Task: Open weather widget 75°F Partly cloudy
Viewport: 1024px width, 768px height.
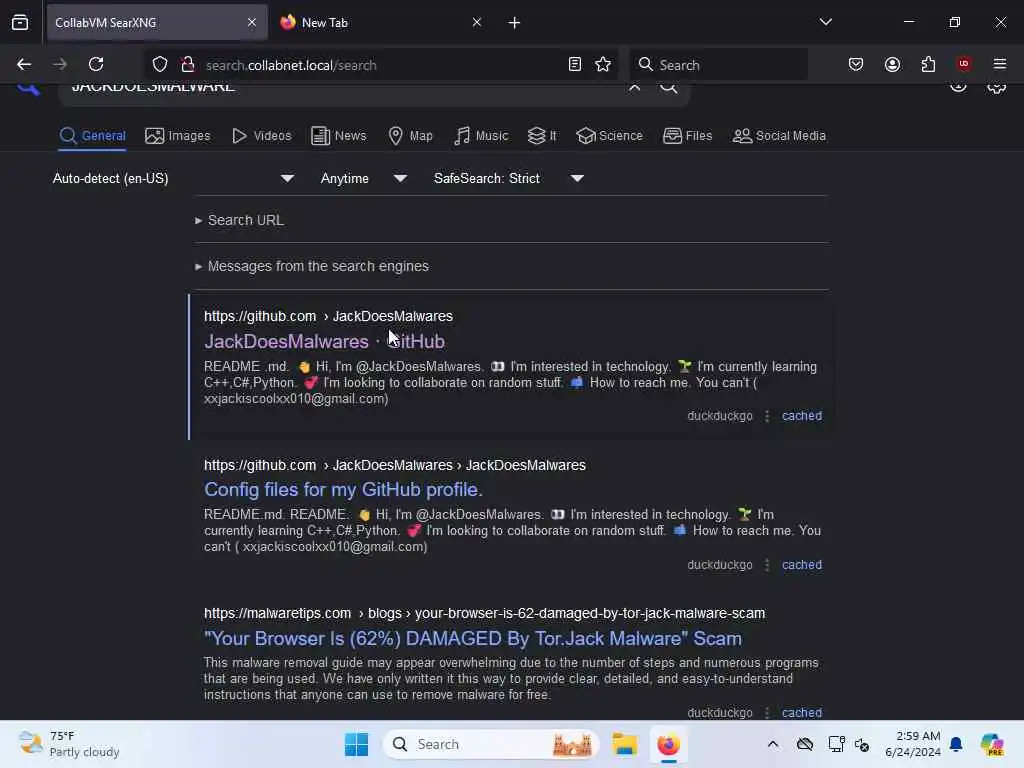Action: (x=69, y=744)
